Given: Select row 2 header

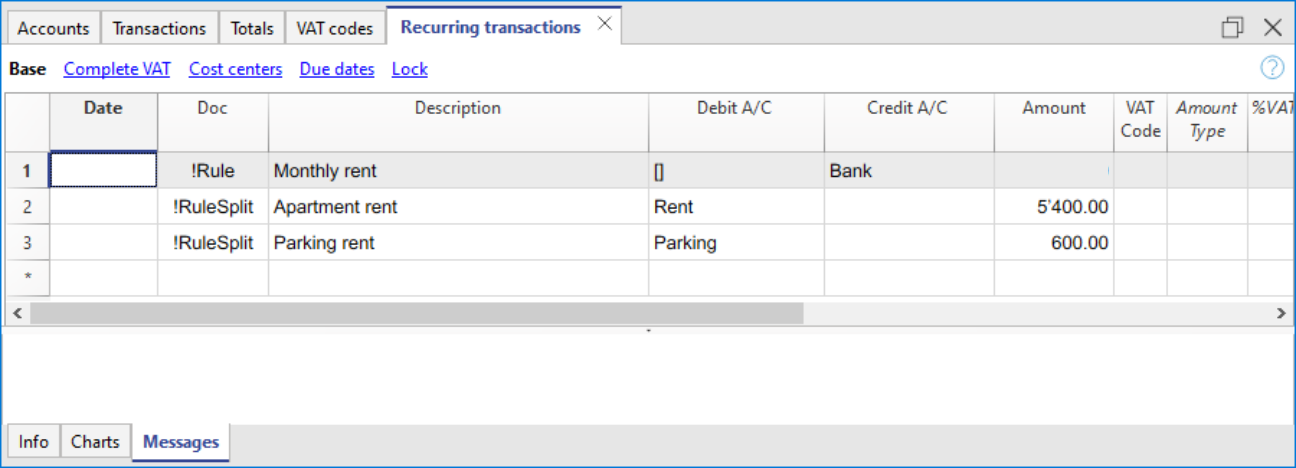Looking at the screenshot, I should (x=28, y=207).
